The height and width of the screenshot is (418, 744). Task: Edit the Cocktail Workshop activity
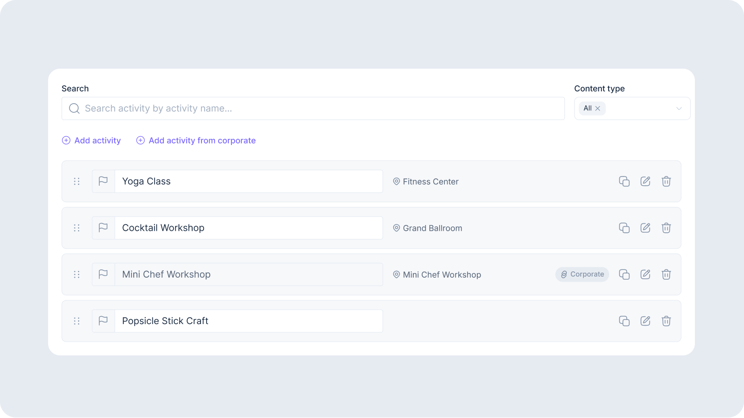click(x=645, y=228)
